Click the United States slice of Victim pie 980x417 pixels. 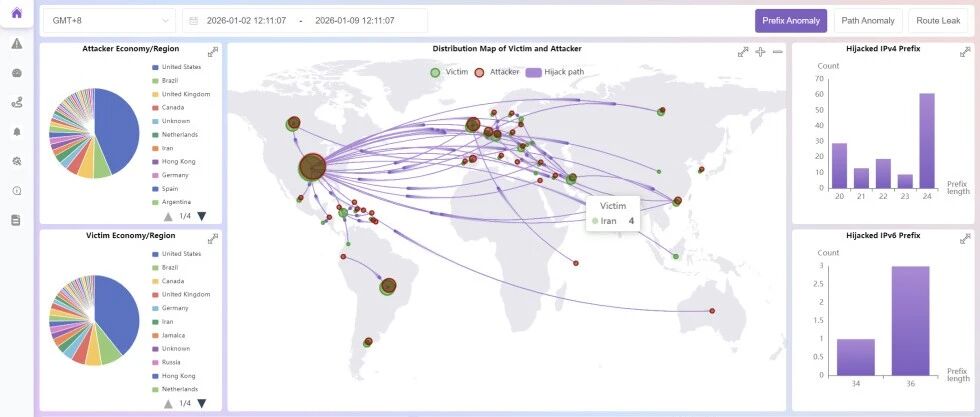119,313
